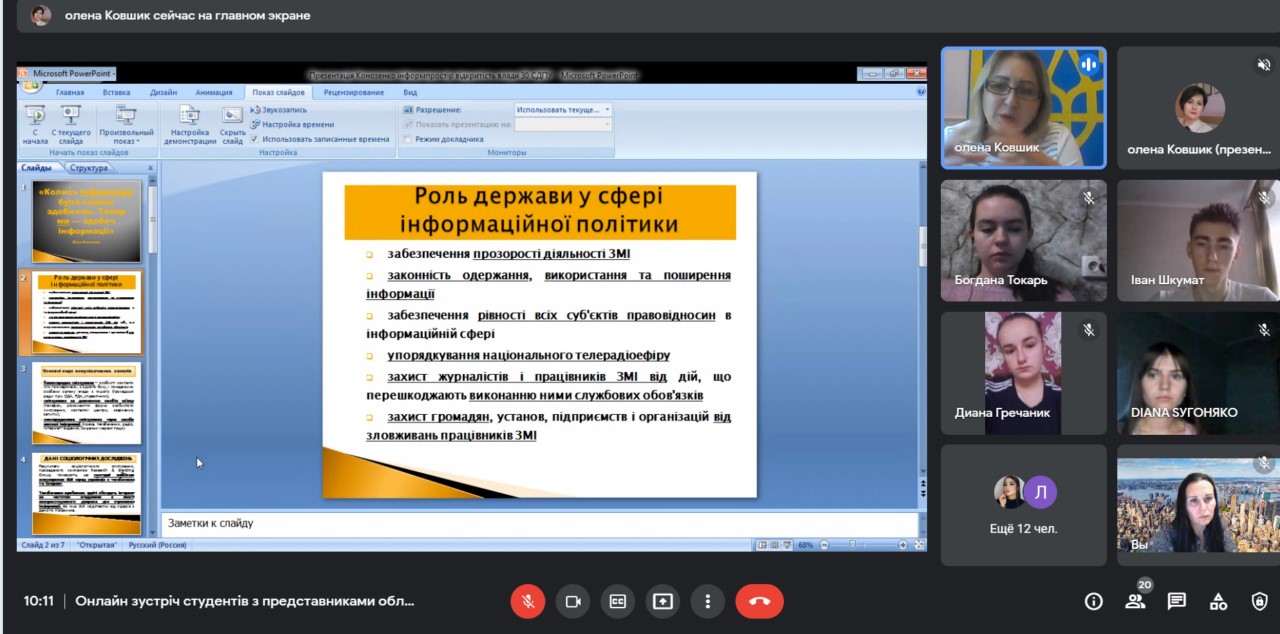Click the 'Ещё 12 чел.' participants tile
The height and width of the screenshot is (634, 1280).
(1023, 505)
